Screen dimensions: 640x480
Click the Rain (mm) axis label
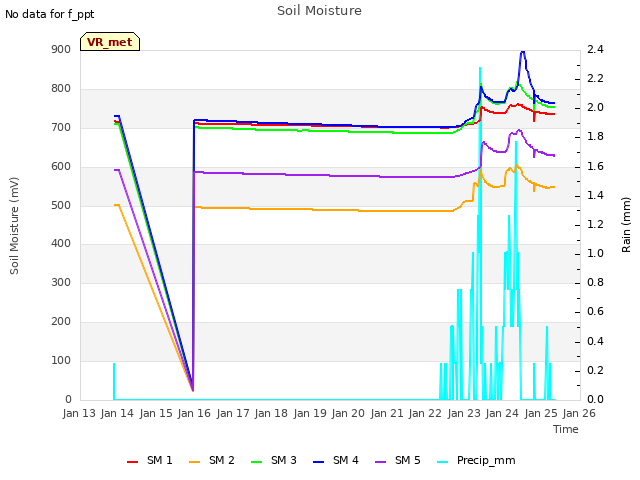(626, 225)
